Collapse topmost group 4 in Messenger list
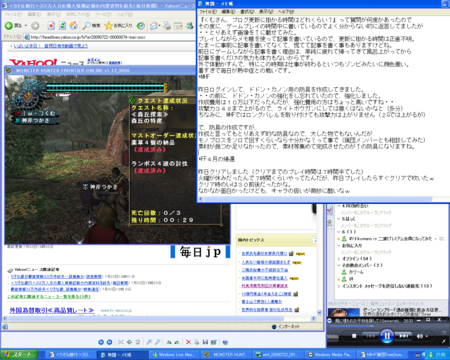Screen dimensions: 450x360 (339, 206)
